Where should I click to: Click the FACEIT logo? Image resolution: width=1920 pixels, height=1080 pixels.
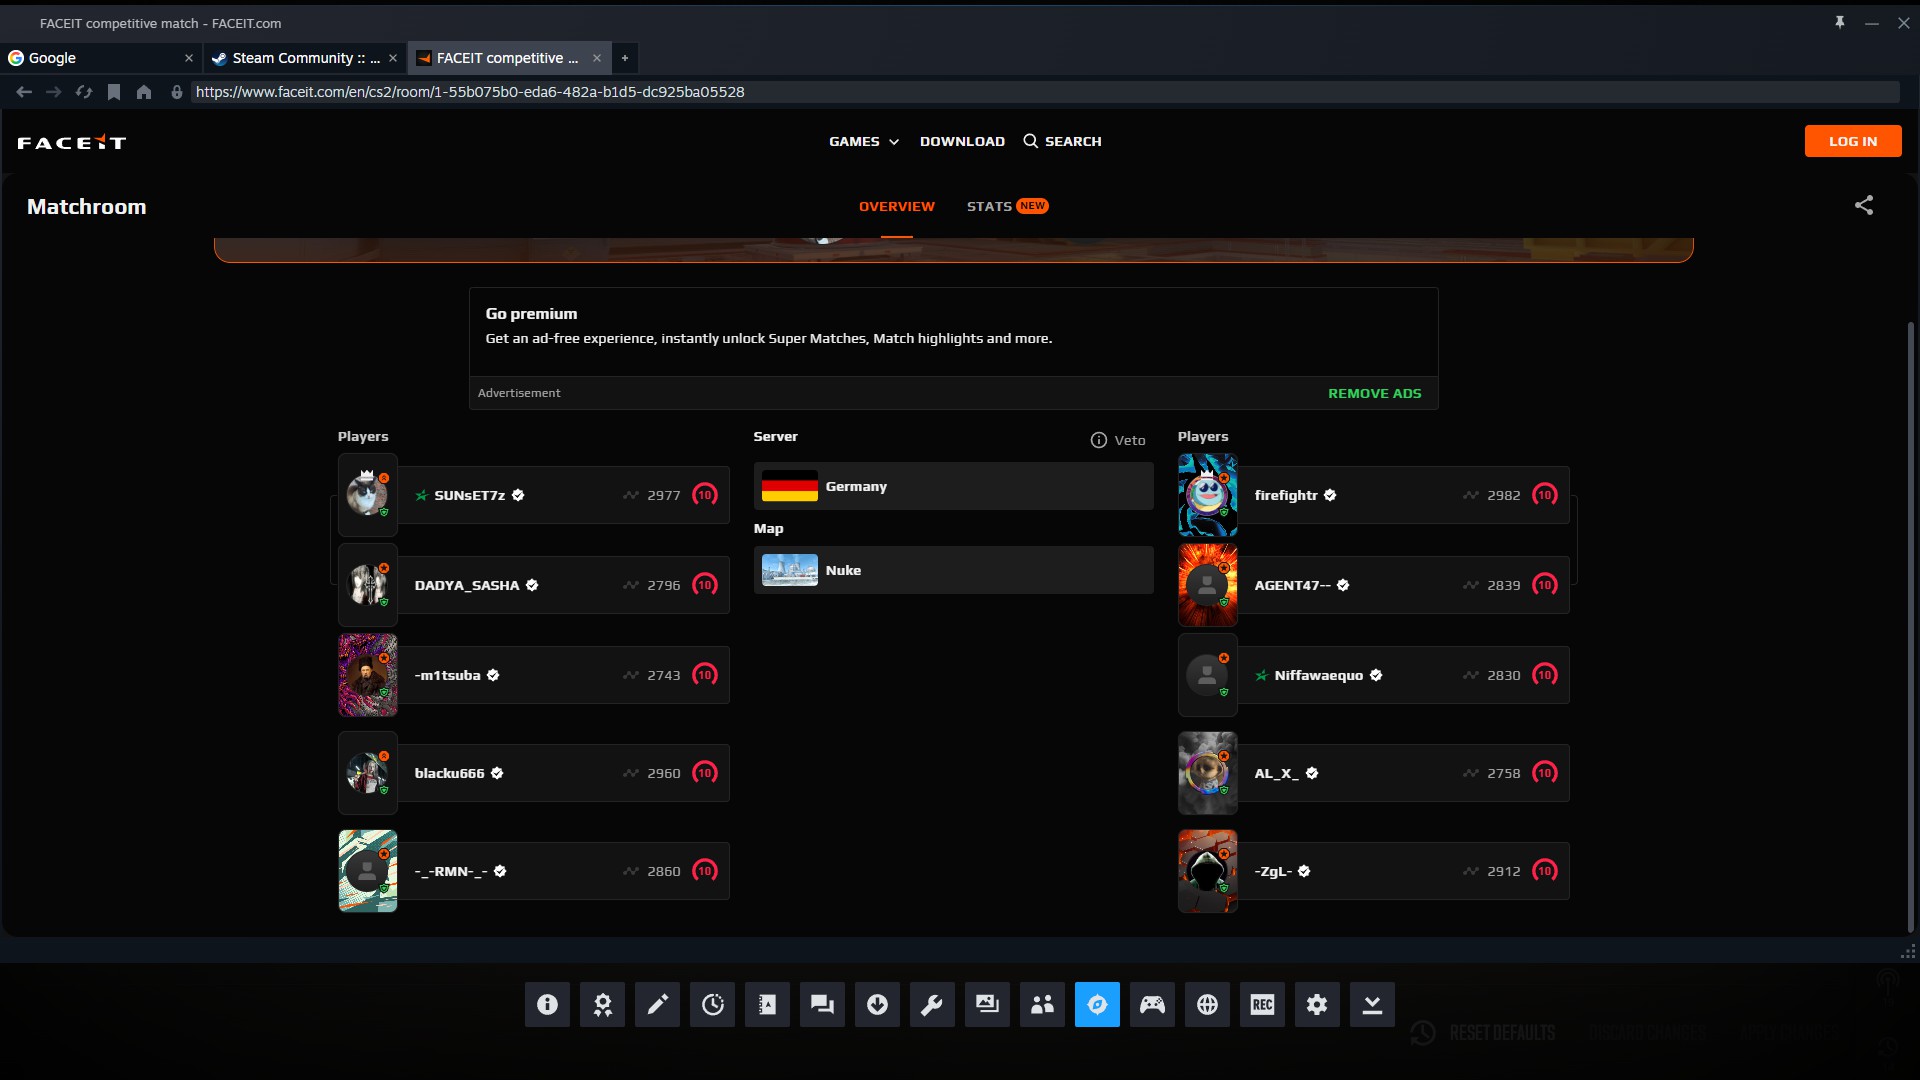(x=72, y=142)
